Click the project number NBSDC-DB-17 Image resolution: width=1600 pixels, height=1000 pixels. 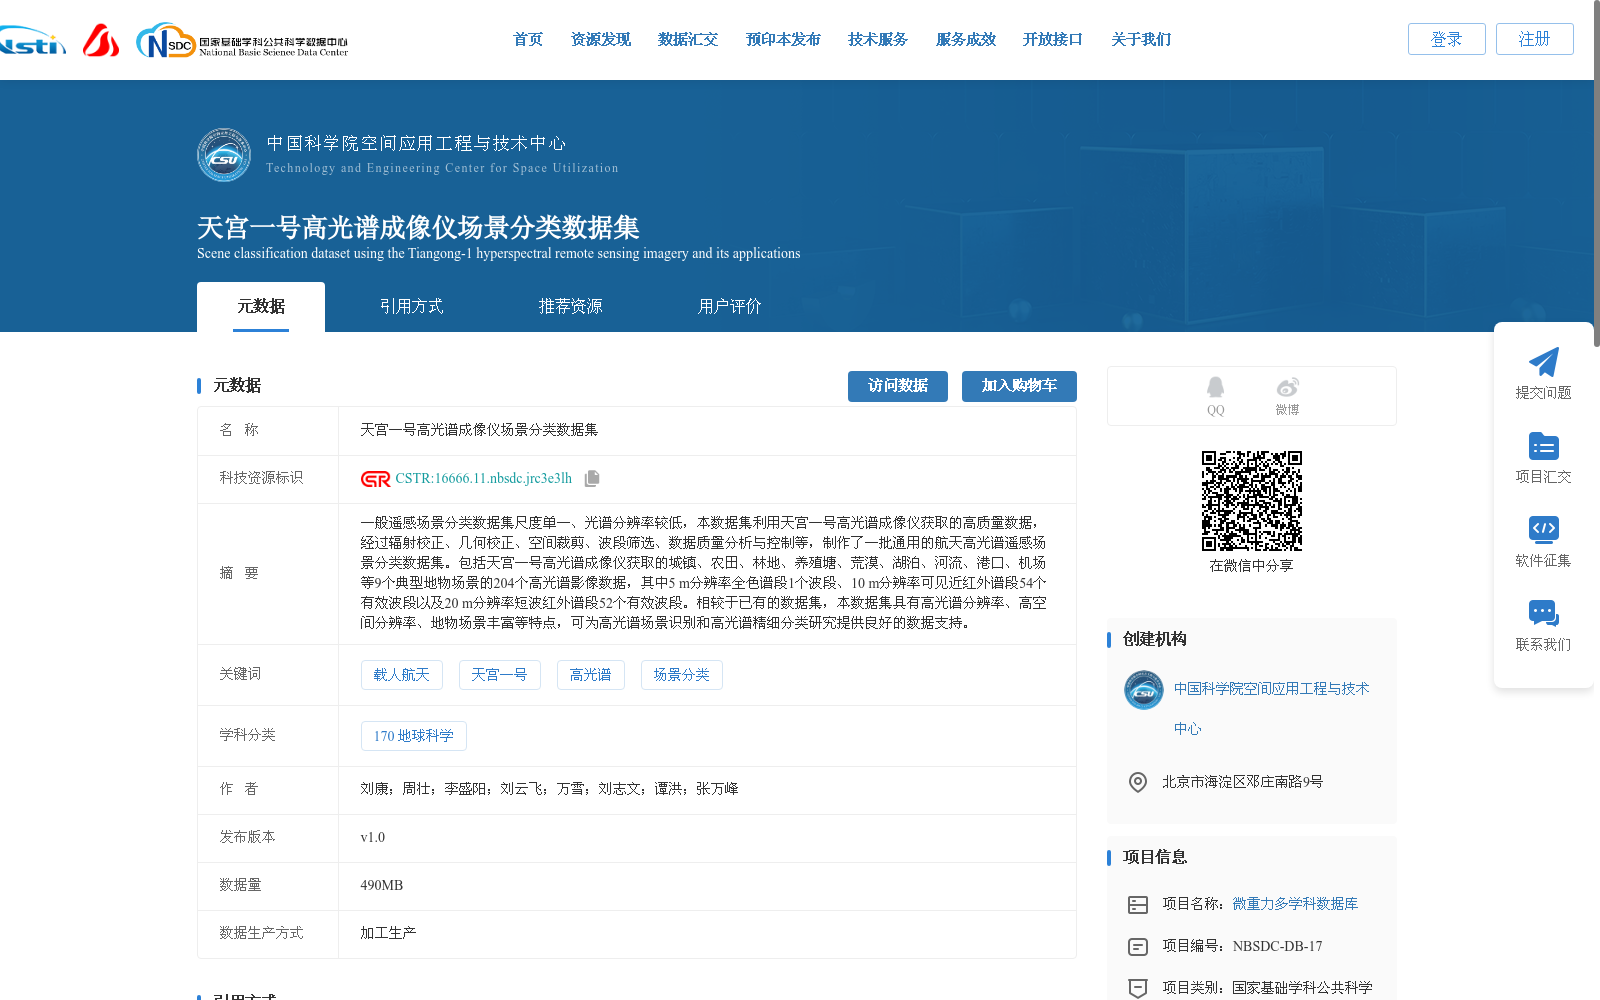[x=1278, y=946]
